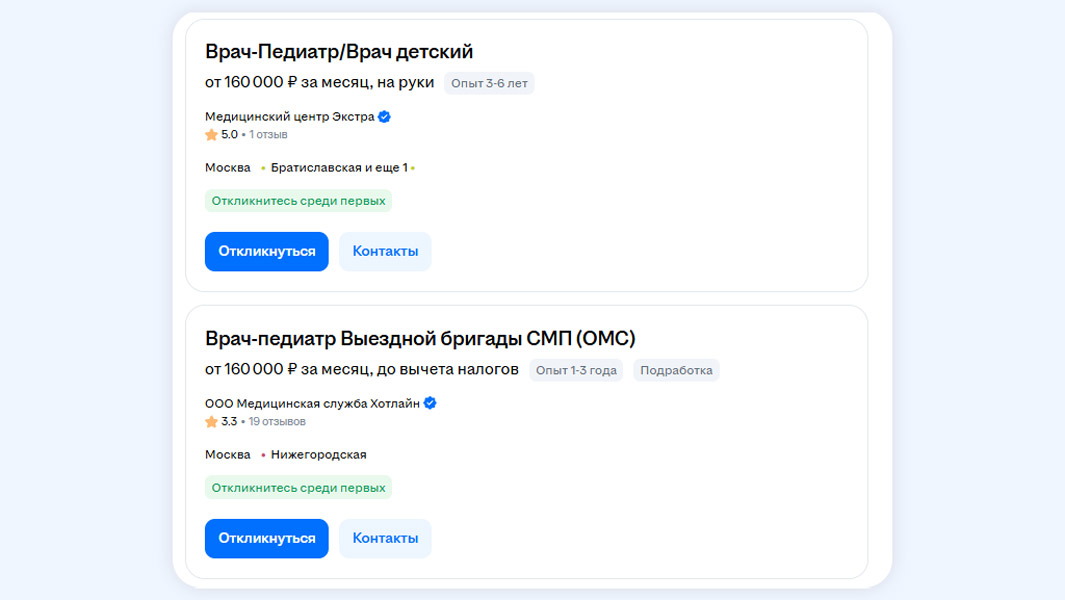
Task: Click verified badge next to Медицинский центр Экстра
Action: click(384, 117)
